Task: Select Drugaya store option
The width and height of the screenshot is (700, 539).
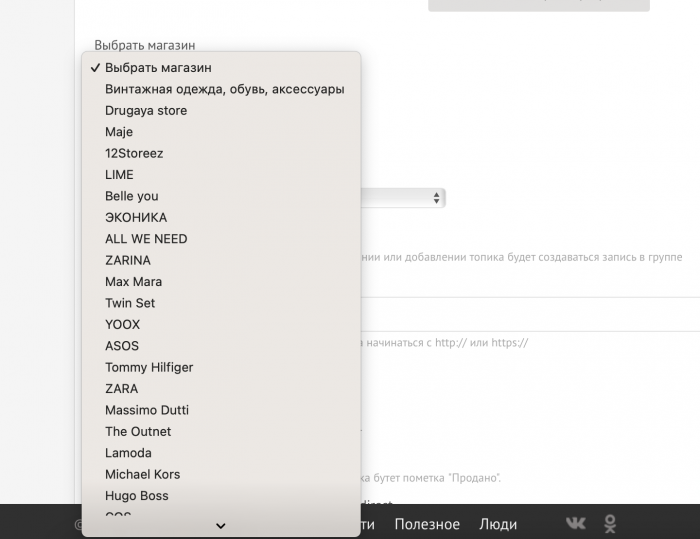Action: tap(221, 111)
